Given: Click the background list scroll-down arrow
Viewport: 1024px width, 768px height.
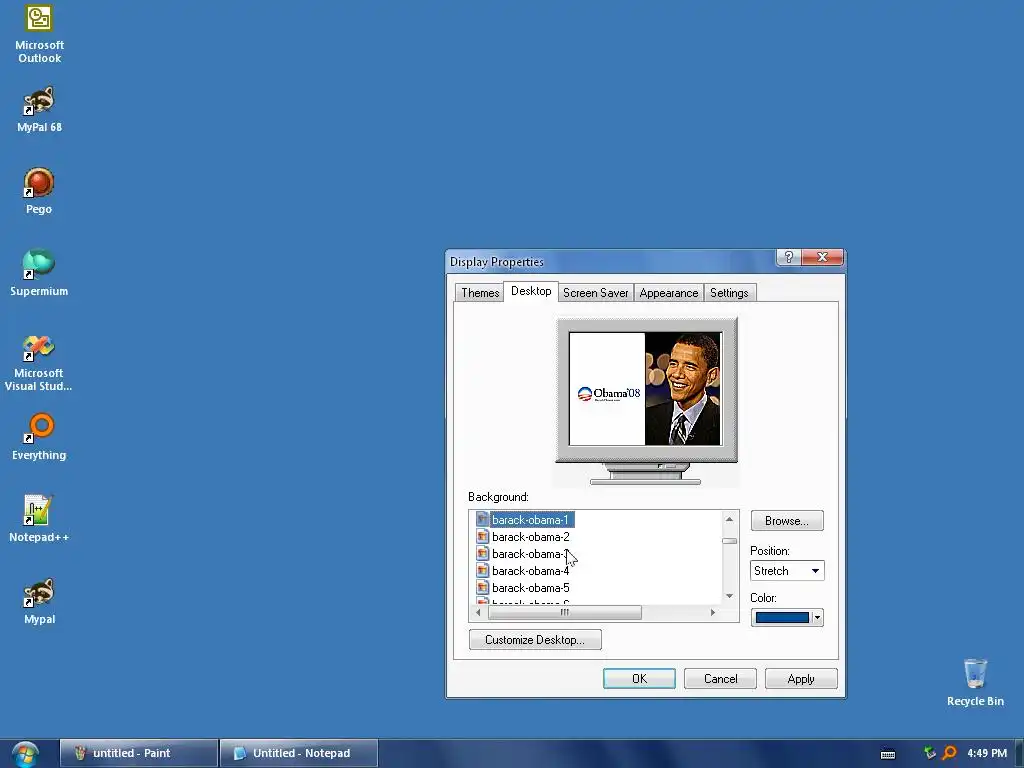Looking at the screenshot, I should 729,596.
